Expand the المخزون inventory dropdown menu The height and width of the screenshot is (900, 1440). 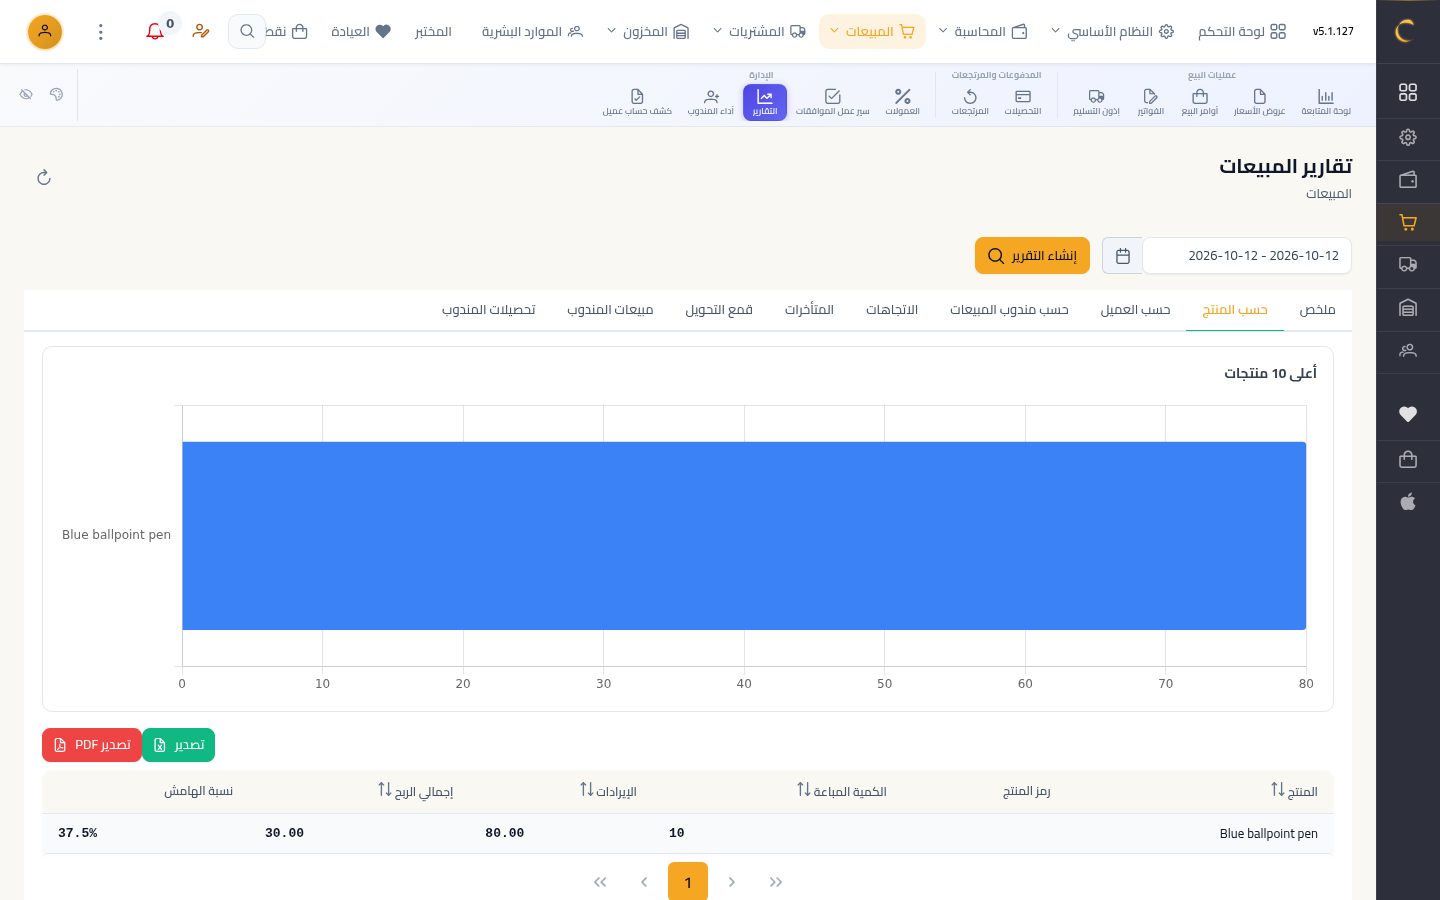(648, 32)
